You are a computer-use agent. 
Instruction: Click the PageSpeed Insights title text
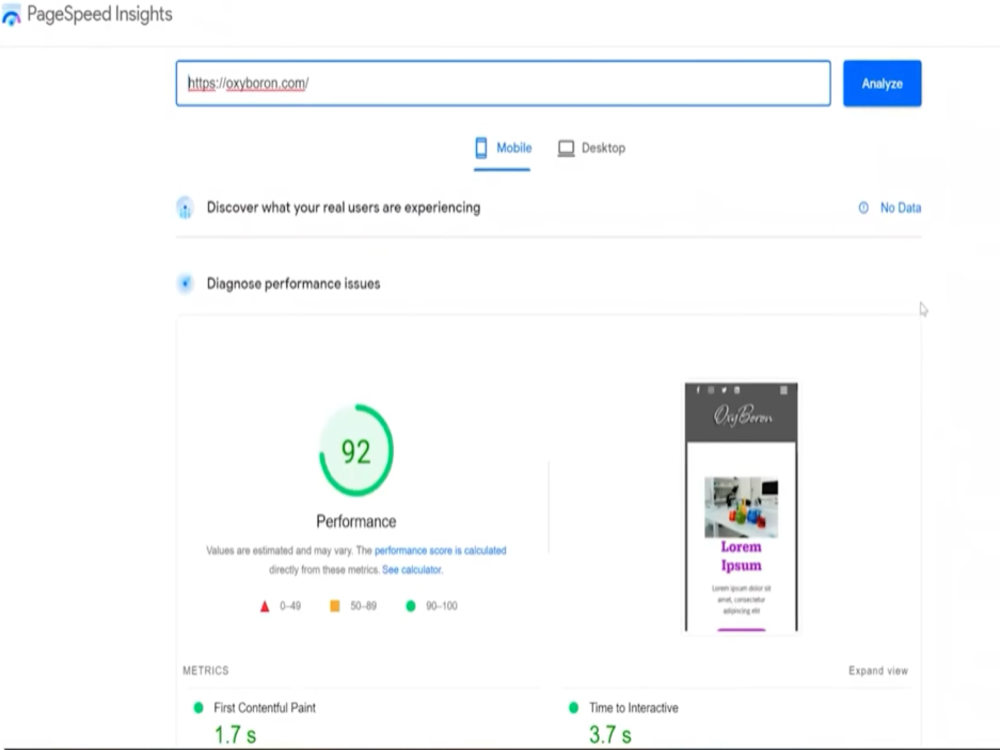(x=99, y=14)
